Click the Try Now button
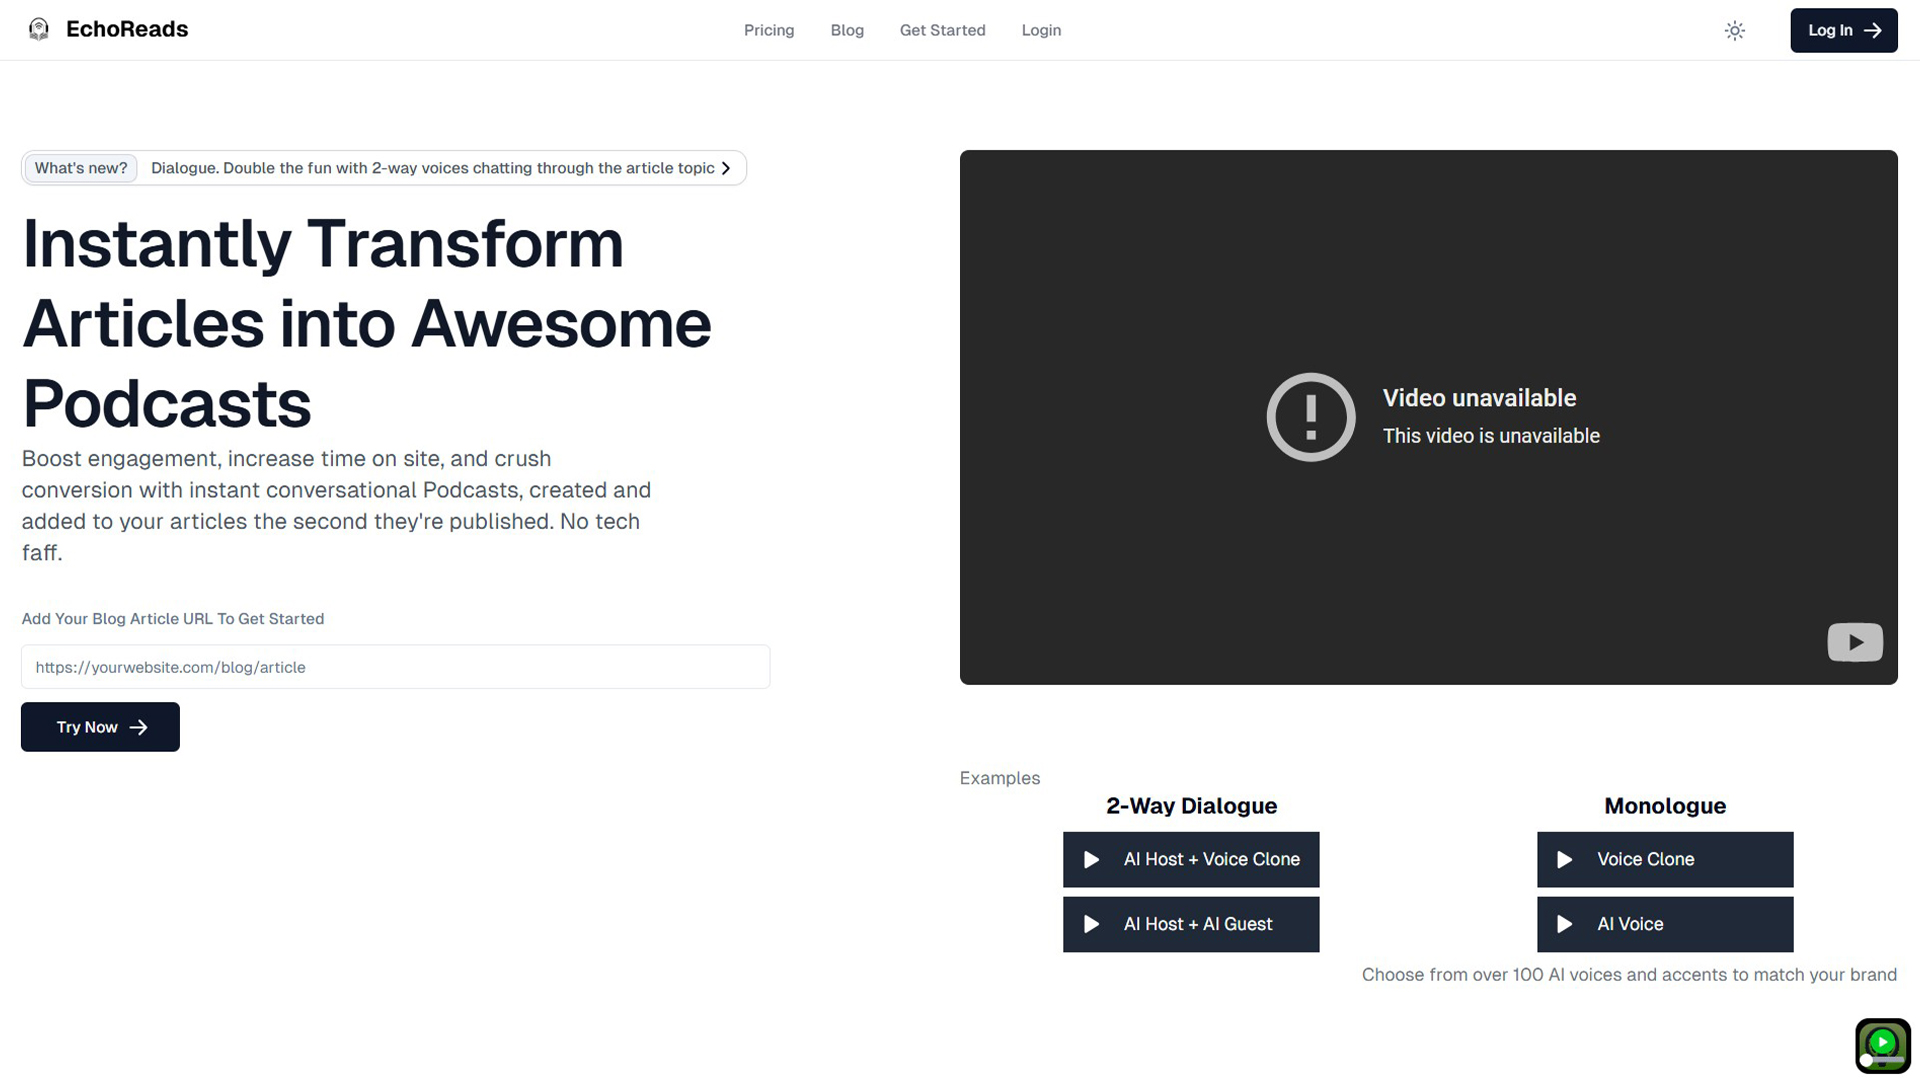 coord(100,727)
